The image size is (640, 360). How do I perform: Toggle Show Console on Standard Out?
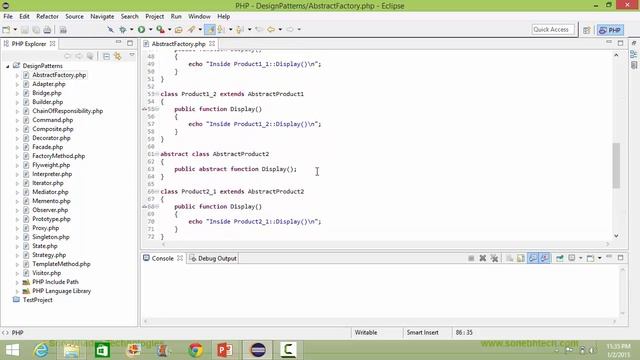click(x=533, y=258)
